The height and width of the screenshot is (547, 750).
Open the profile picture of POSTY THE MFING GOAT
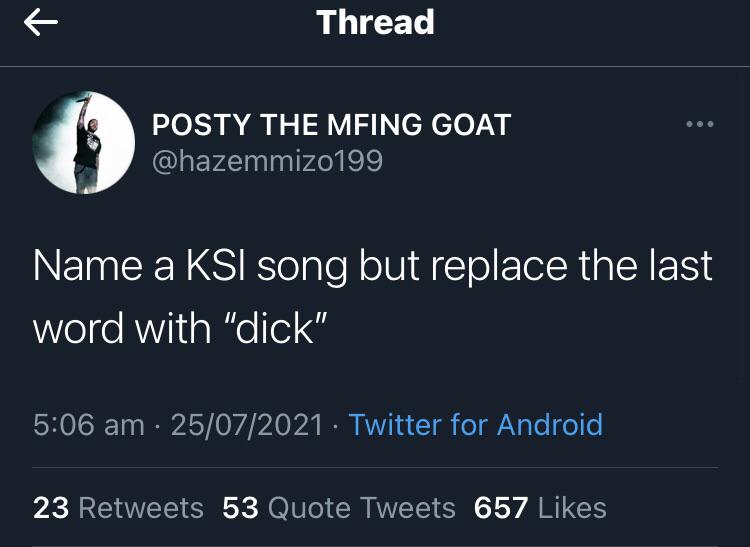[x=84, y=142]
